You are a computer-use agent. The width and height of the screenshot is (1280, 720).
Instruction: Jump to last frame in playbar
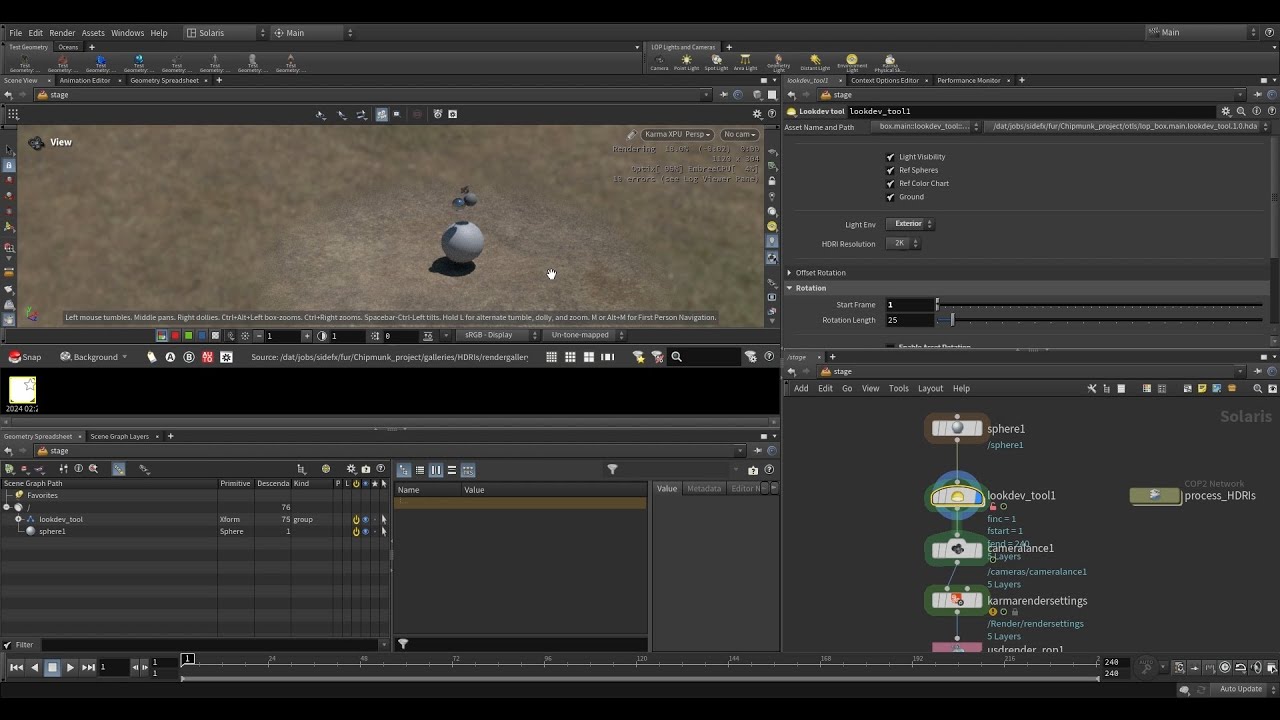(88, 667)
